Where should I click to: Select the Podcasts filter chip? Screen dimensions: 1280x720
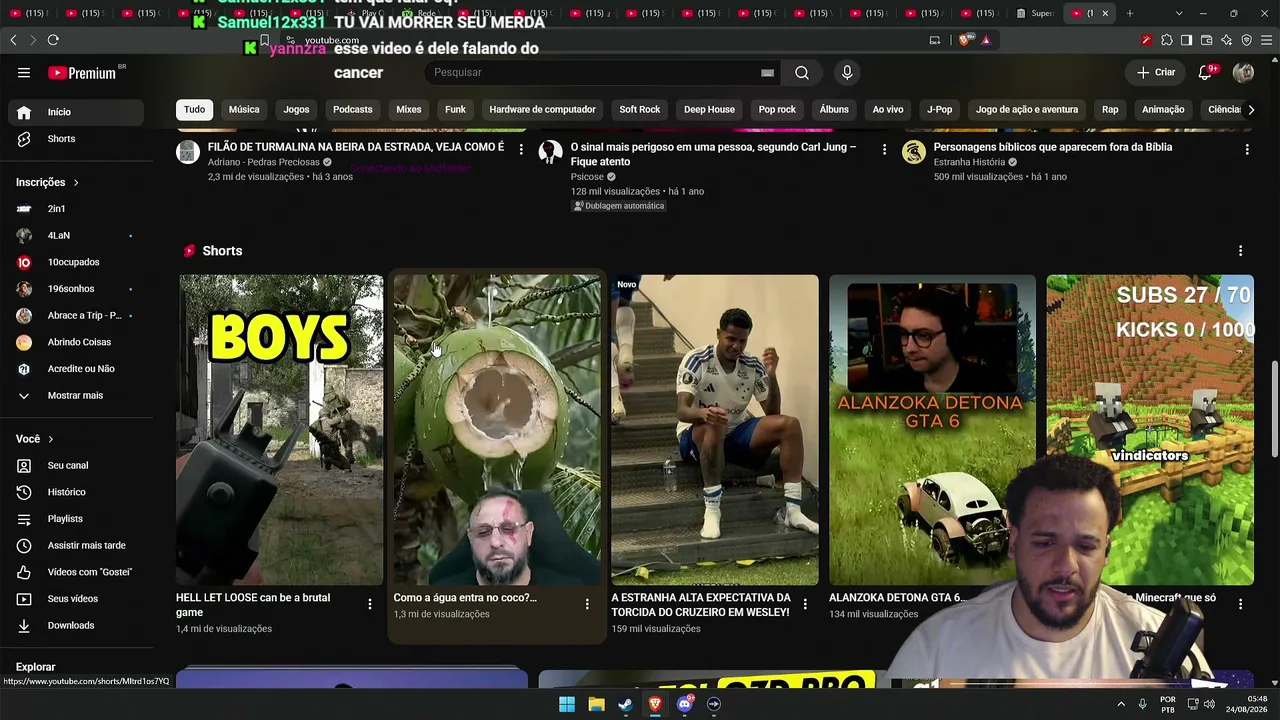tap(352, 109)
